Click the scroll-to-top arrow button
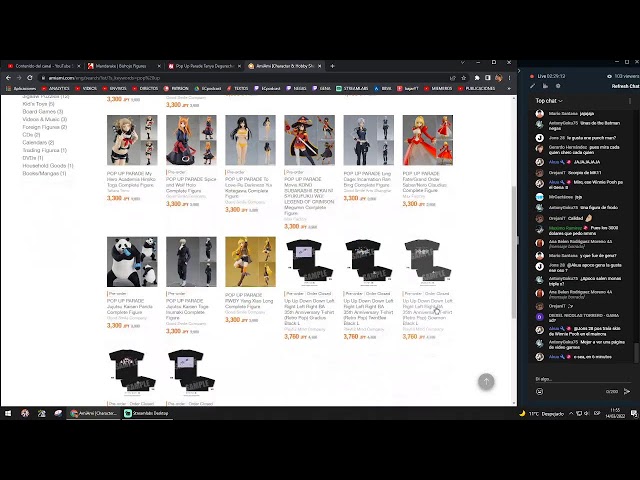The width and height of the screenshot is (640, 480). (x=486, y=382)
